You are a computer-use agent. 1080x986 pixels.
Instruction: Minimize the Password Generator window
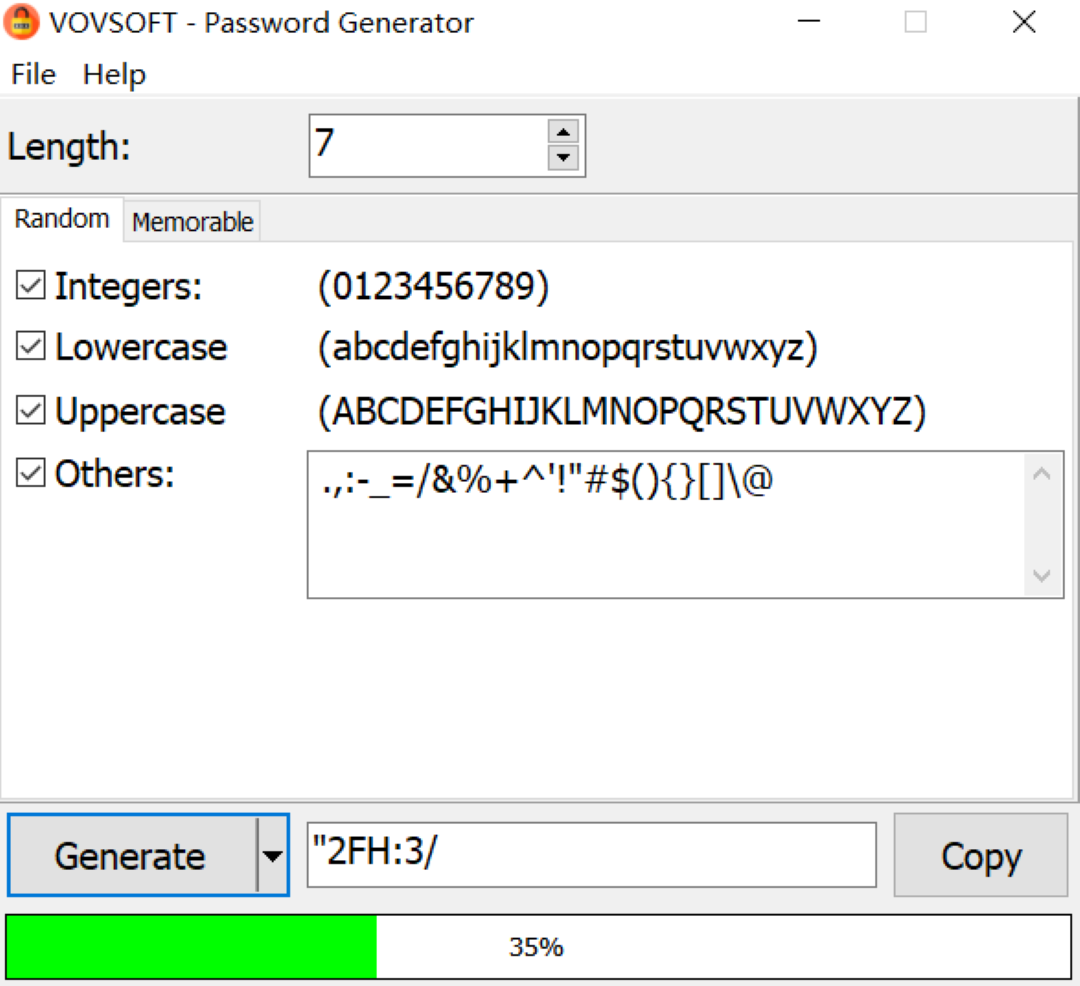point(809,22)
